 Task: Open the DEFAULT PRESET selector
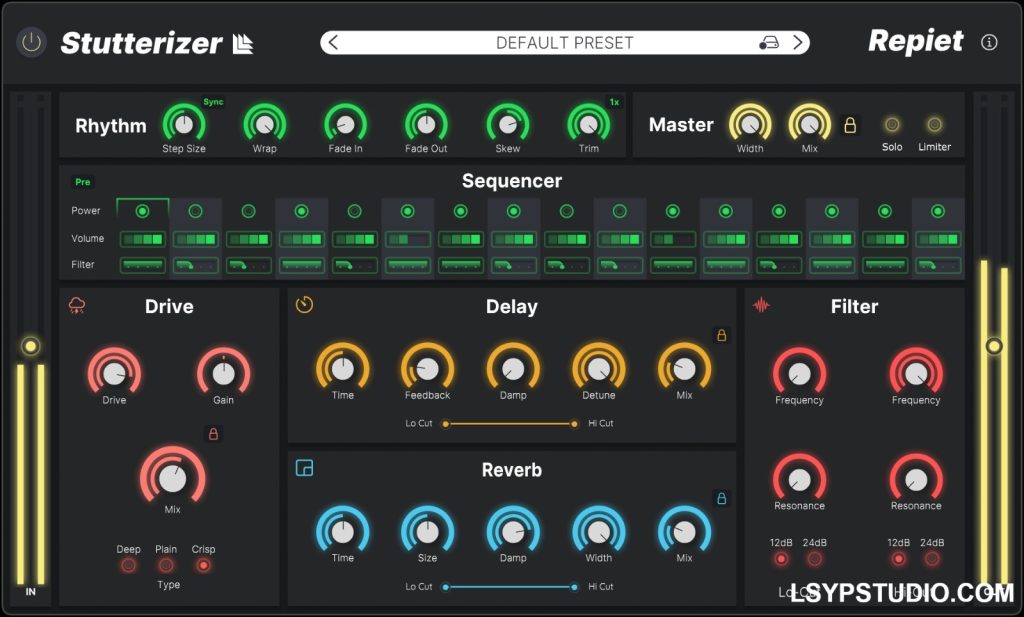pyautogui.click(x=565, y=43)
